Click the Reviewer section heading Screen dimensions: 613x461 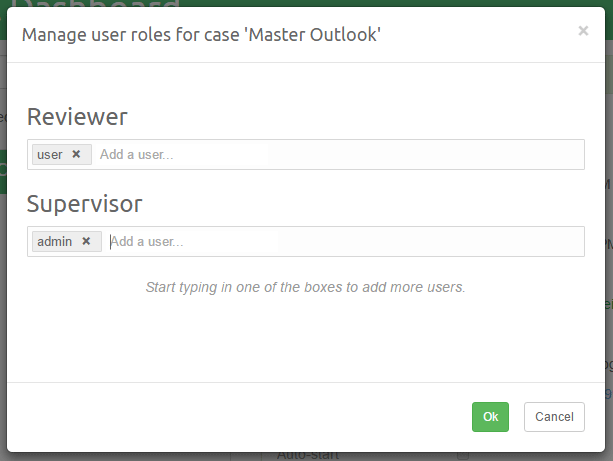tap(77, 117)
